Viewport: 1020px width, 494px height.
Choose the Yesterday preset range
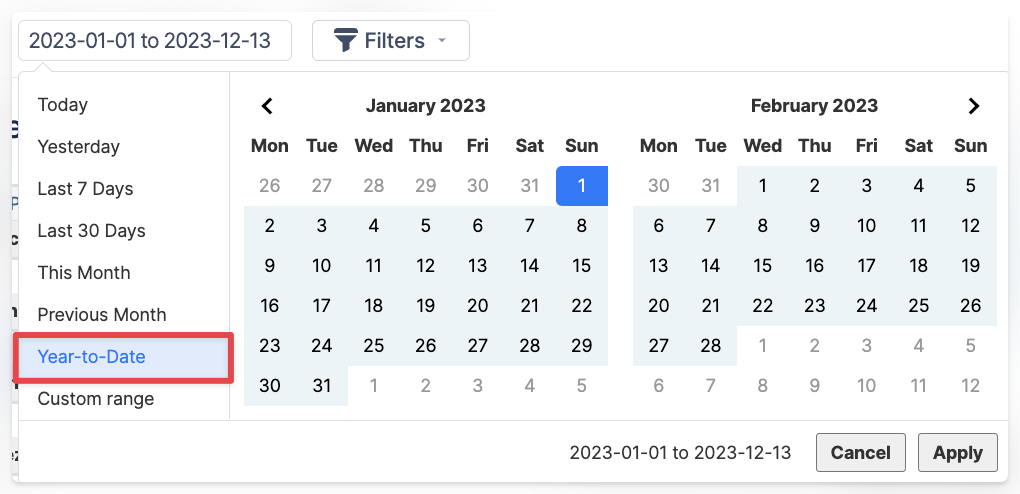pos(79,147)
